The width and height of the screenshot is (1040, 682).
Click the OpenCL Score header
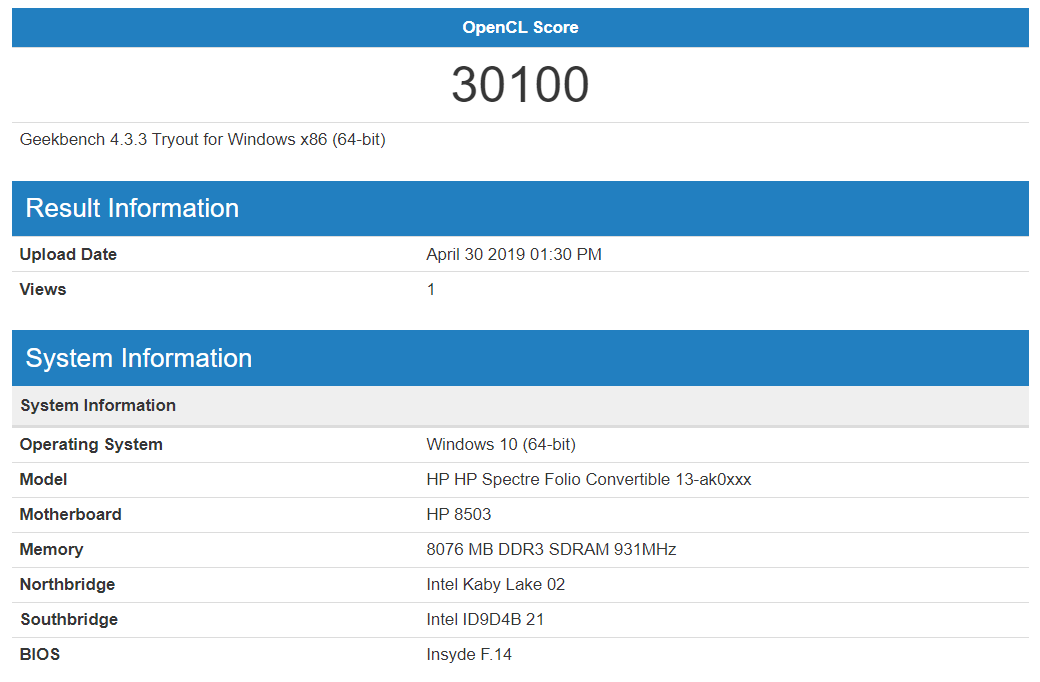pos(520,27)
